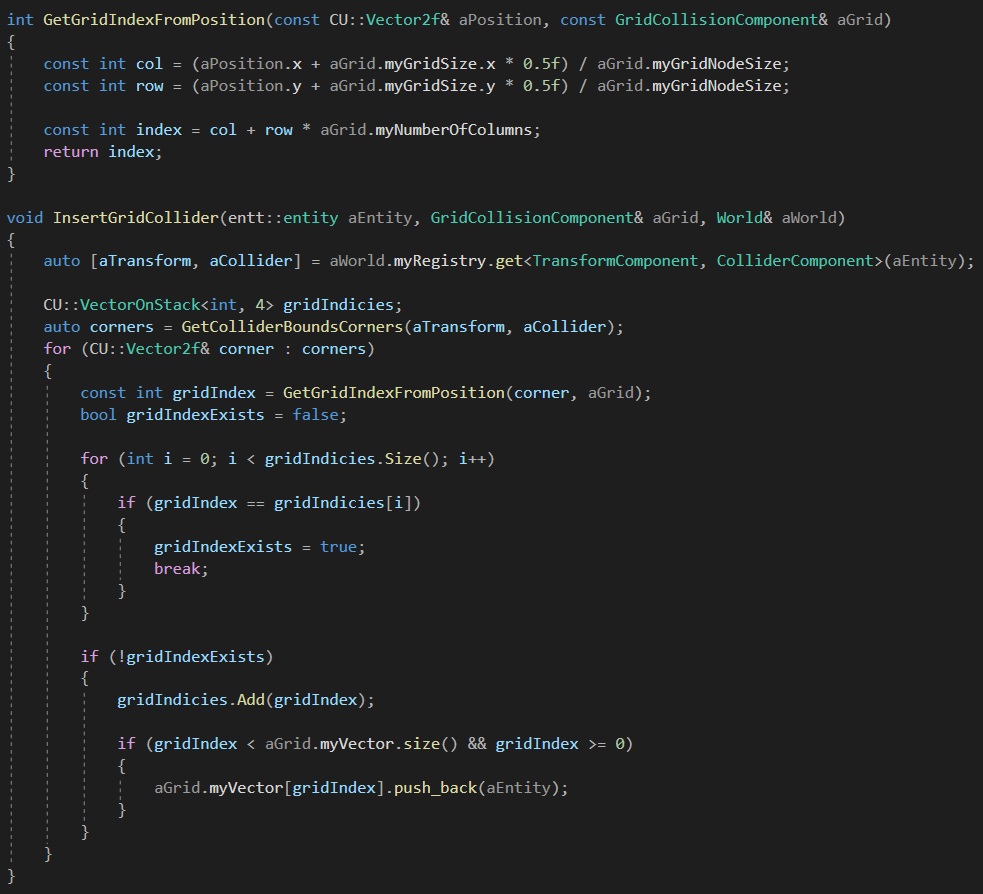The image size is (983, 894).
Task: Click the InsertGridCollider function name
Action: (135, 218)
